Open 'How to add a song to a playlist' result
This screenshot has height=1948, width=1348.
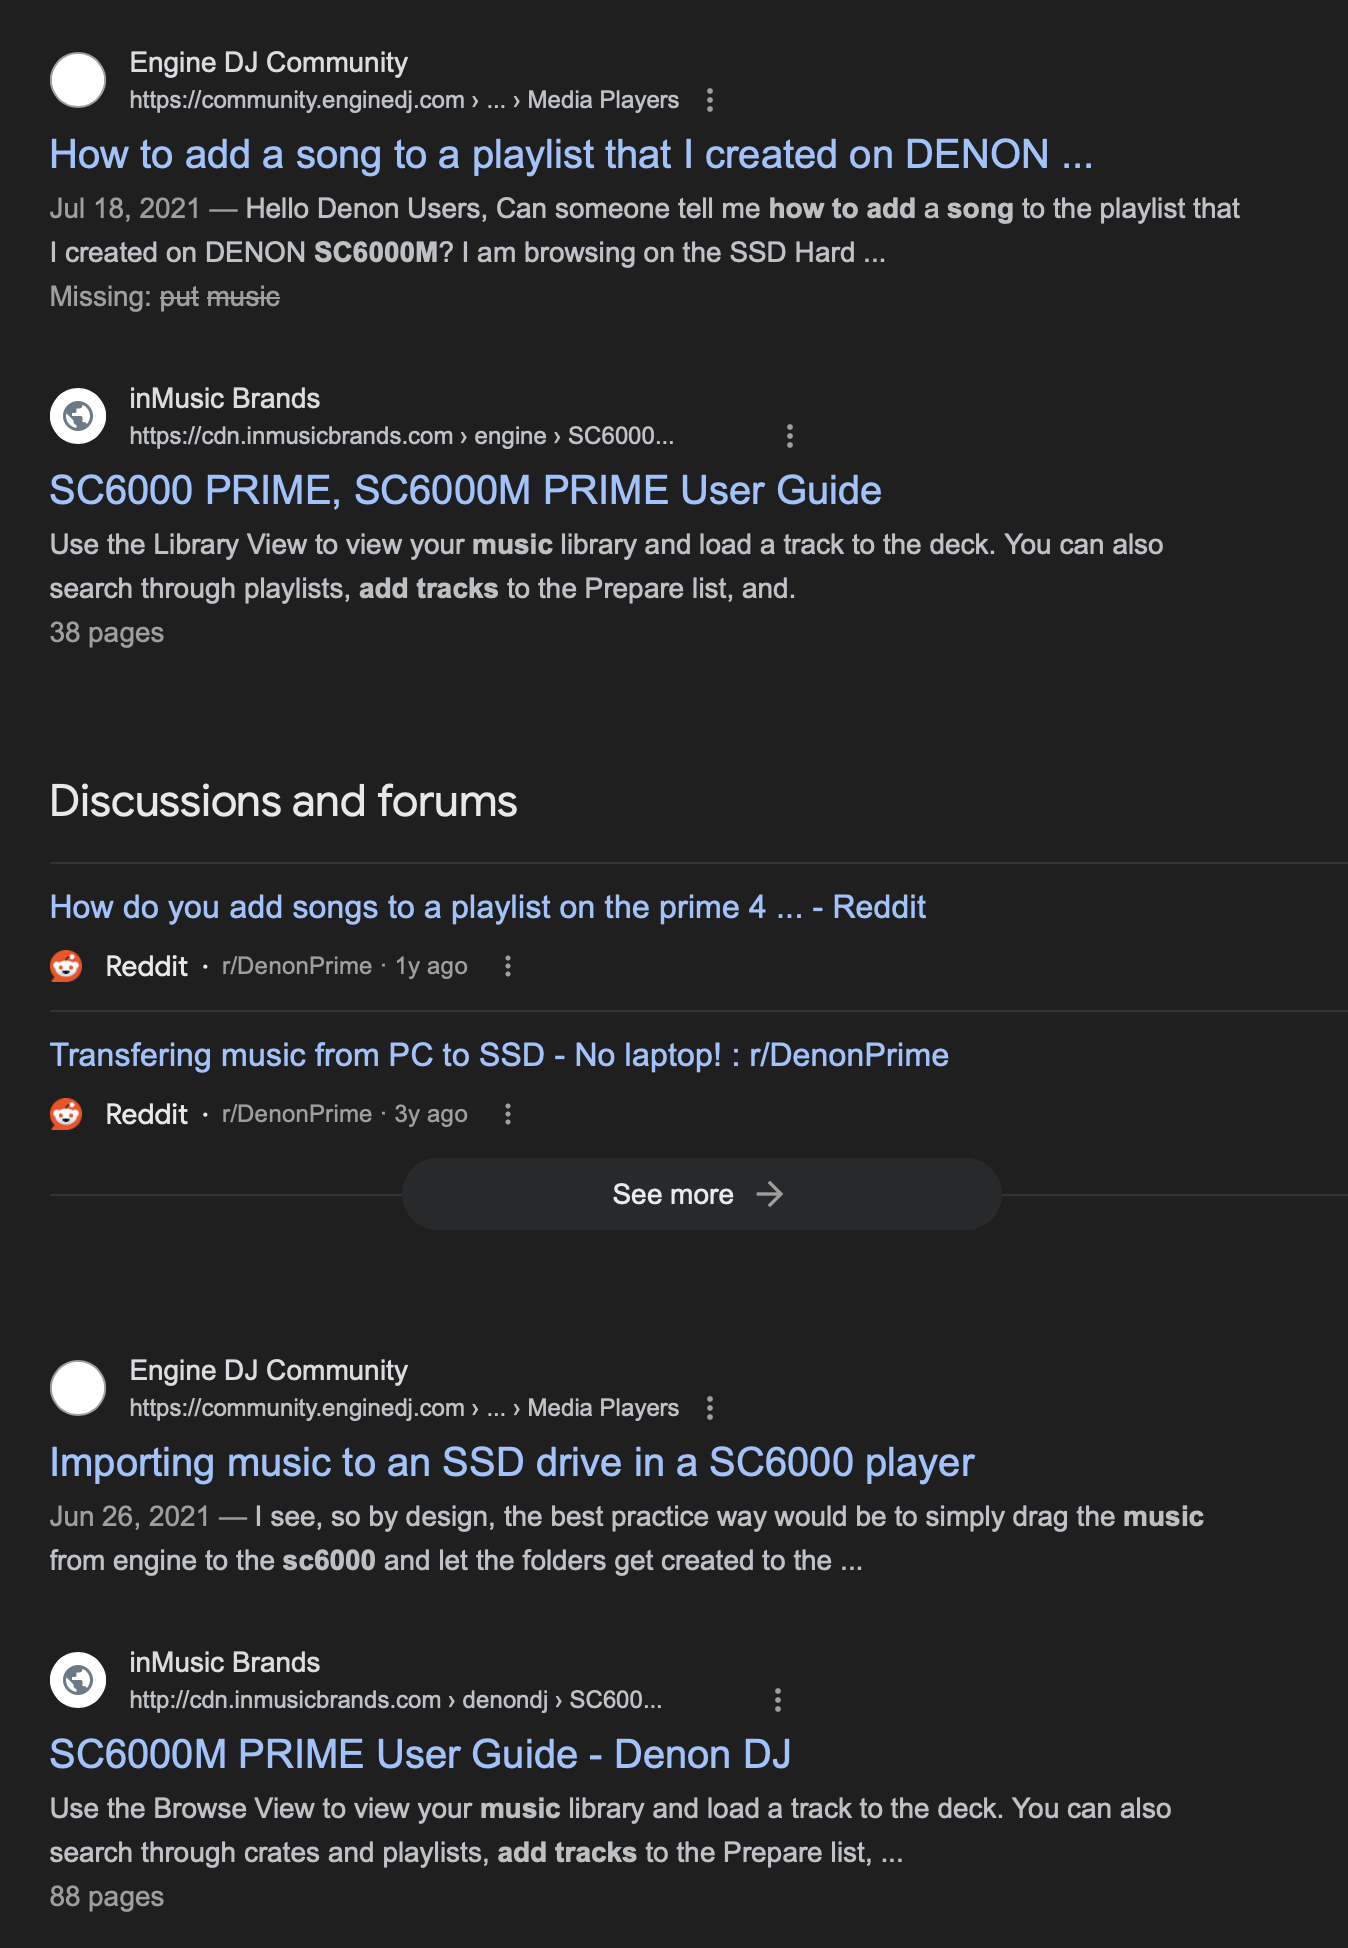click(571, 155)
